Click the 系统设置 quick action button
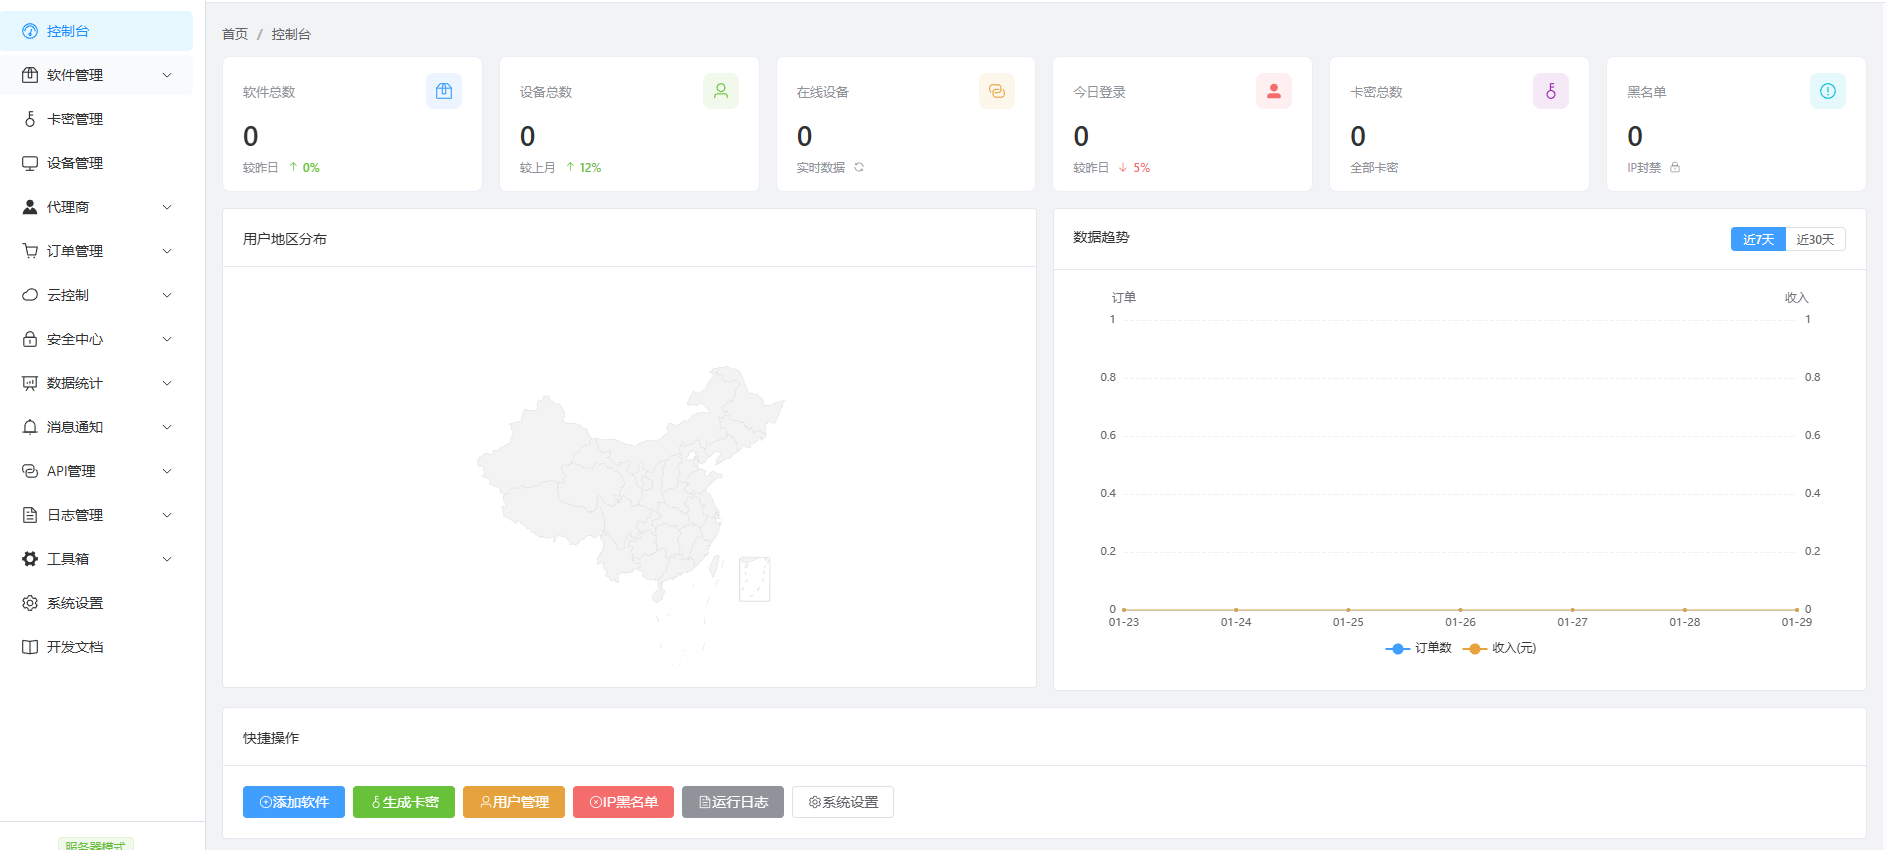1886x850 pixels. tap(843, 802)
